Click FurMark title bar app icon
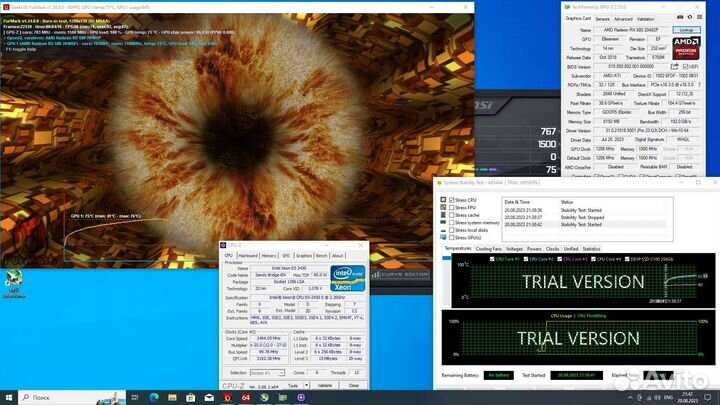720x405 pixels. 6,7
